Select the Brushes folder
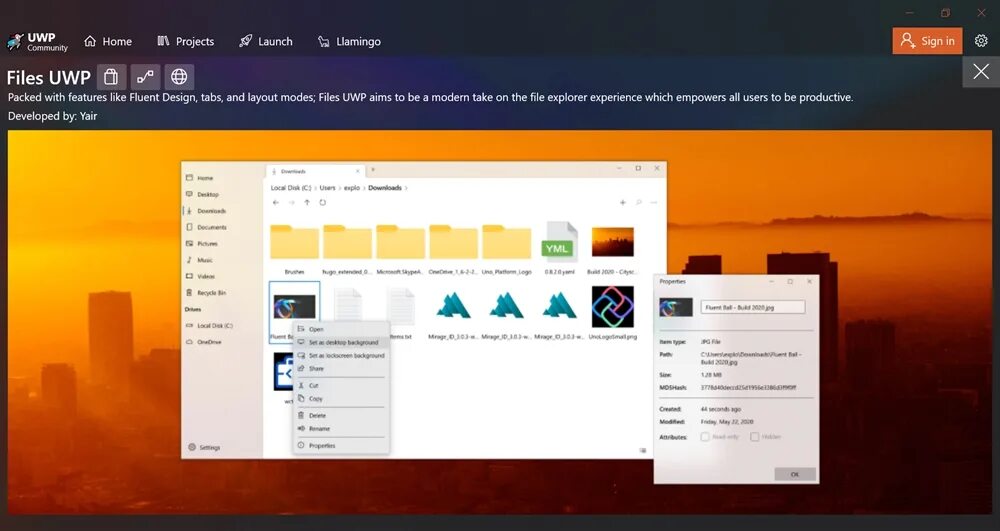Screen dimensions: 1000x531 pos(294,249)
